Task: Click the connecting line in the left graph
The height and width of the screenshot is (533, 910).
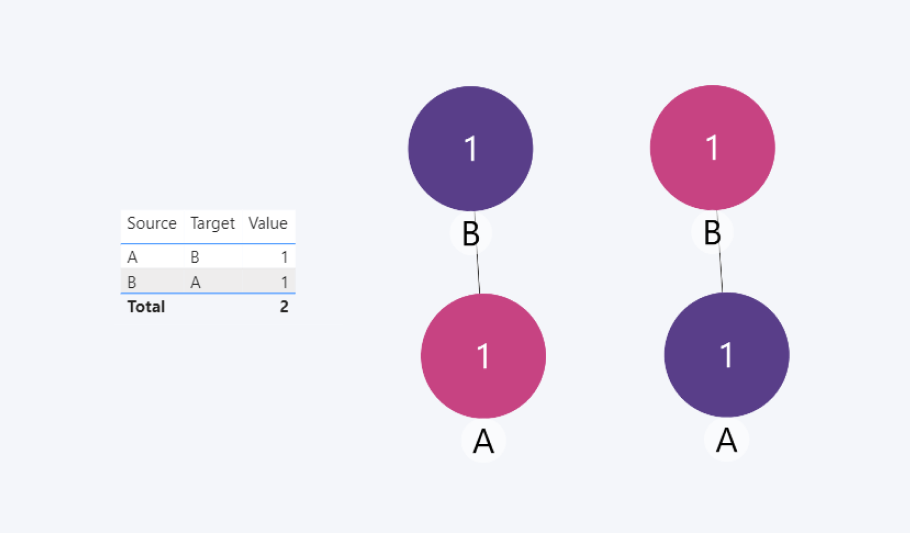Action: [478, 272]
